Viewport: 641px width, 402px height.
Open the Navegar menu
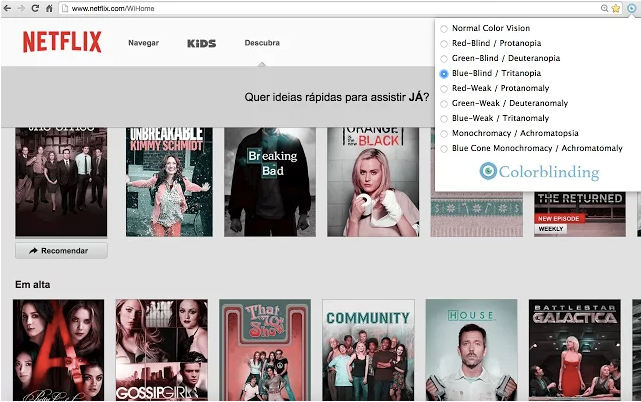point(143,43)
